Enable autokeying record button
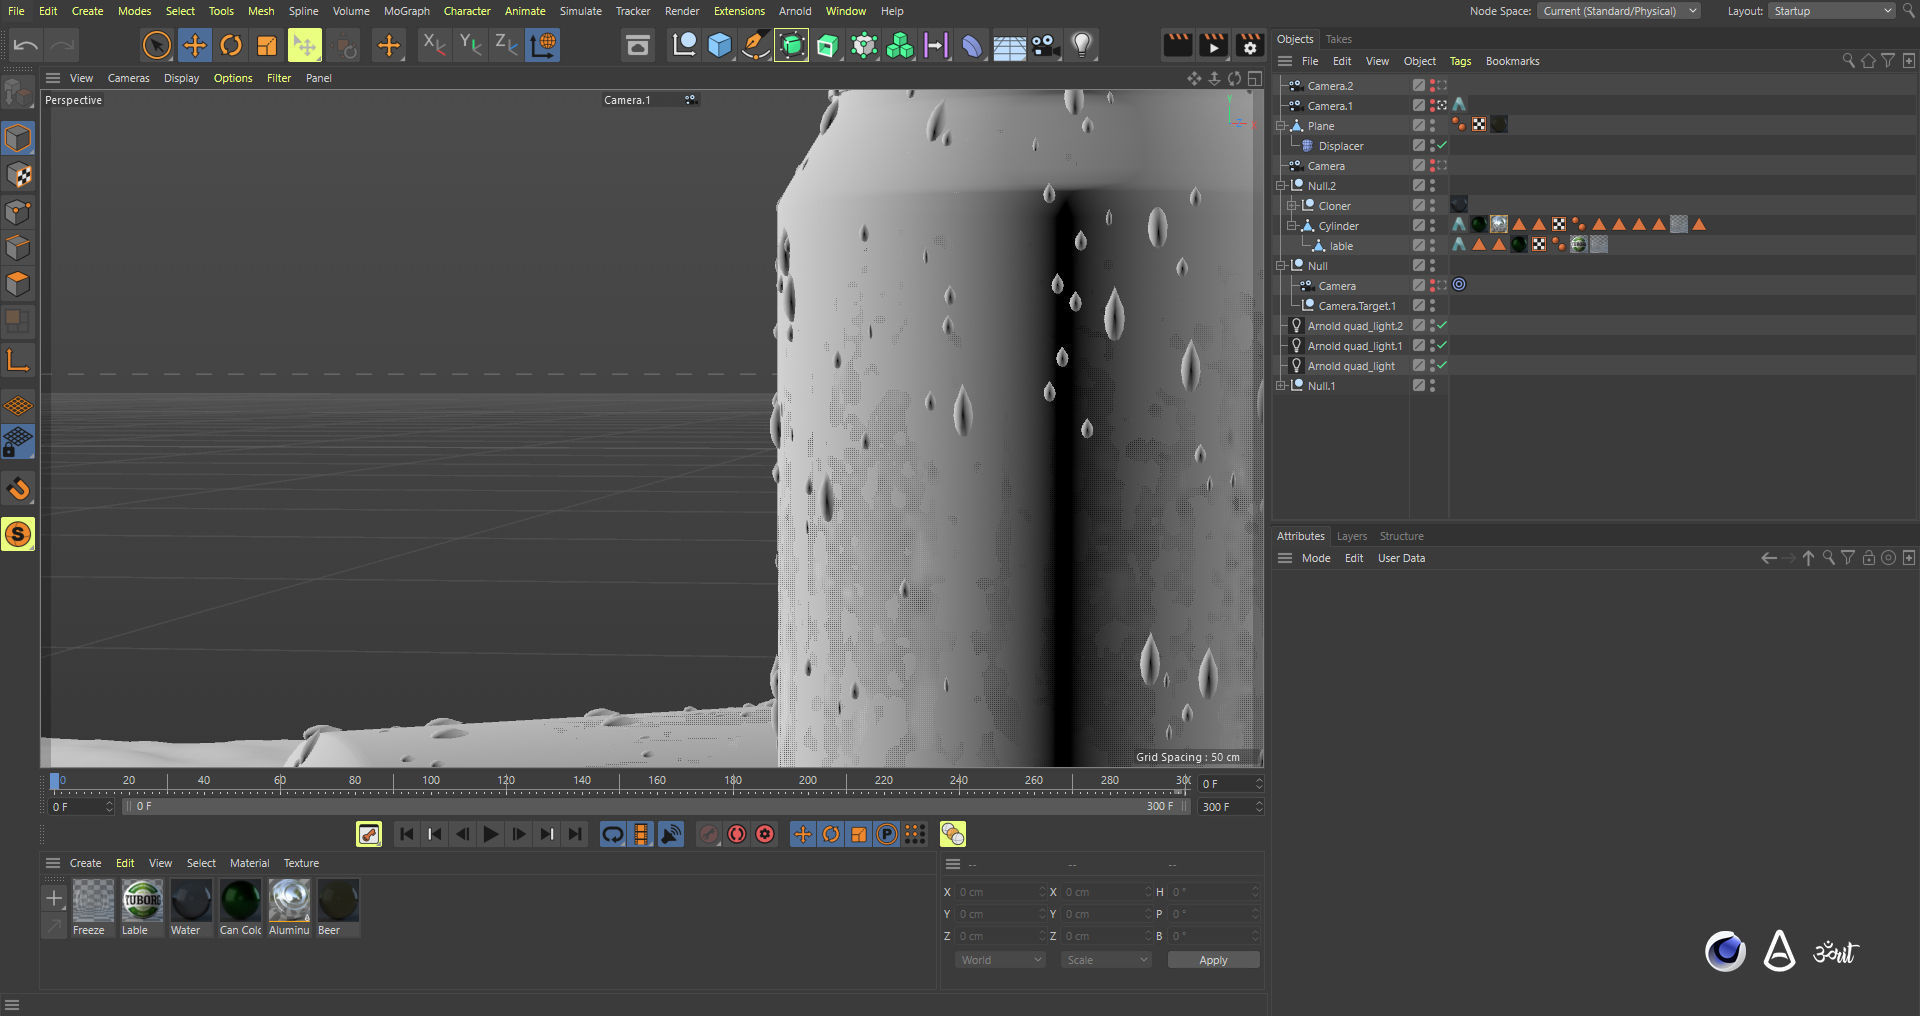Image resolution: width=1920 pixels, height=1016 pixels. [737, 834]
